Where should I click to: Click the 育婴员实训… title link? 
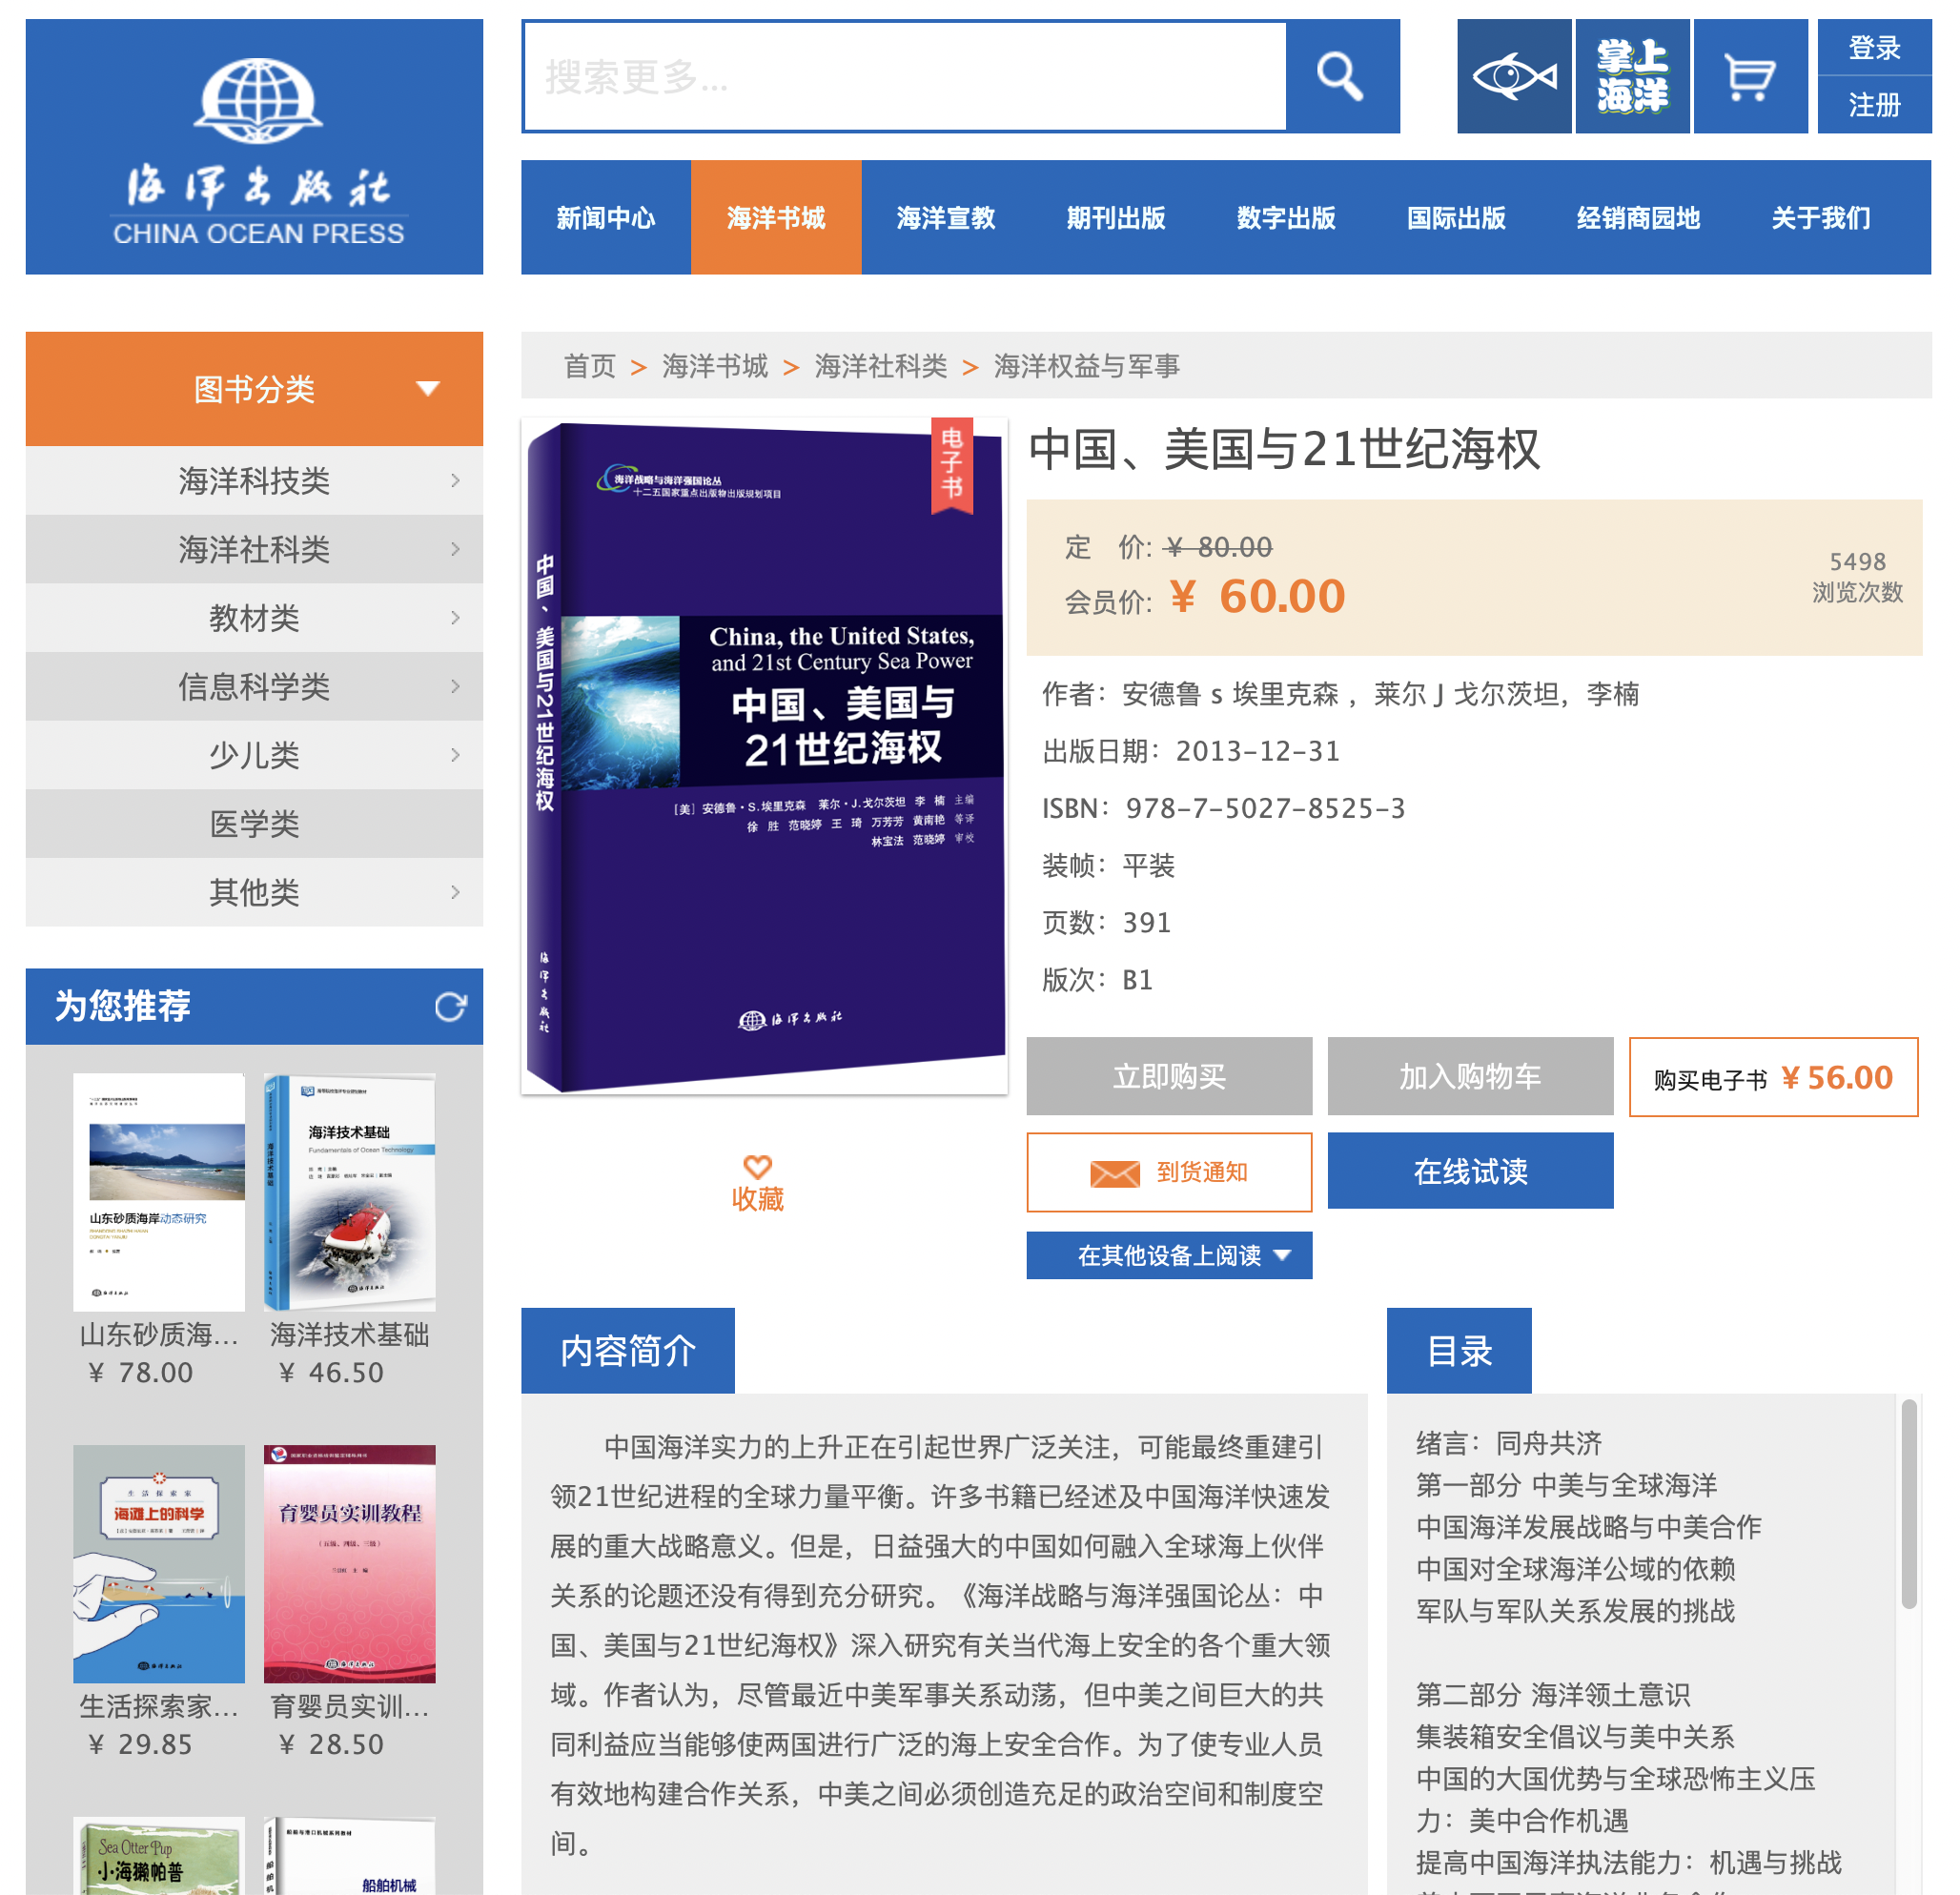point(349,1706)
